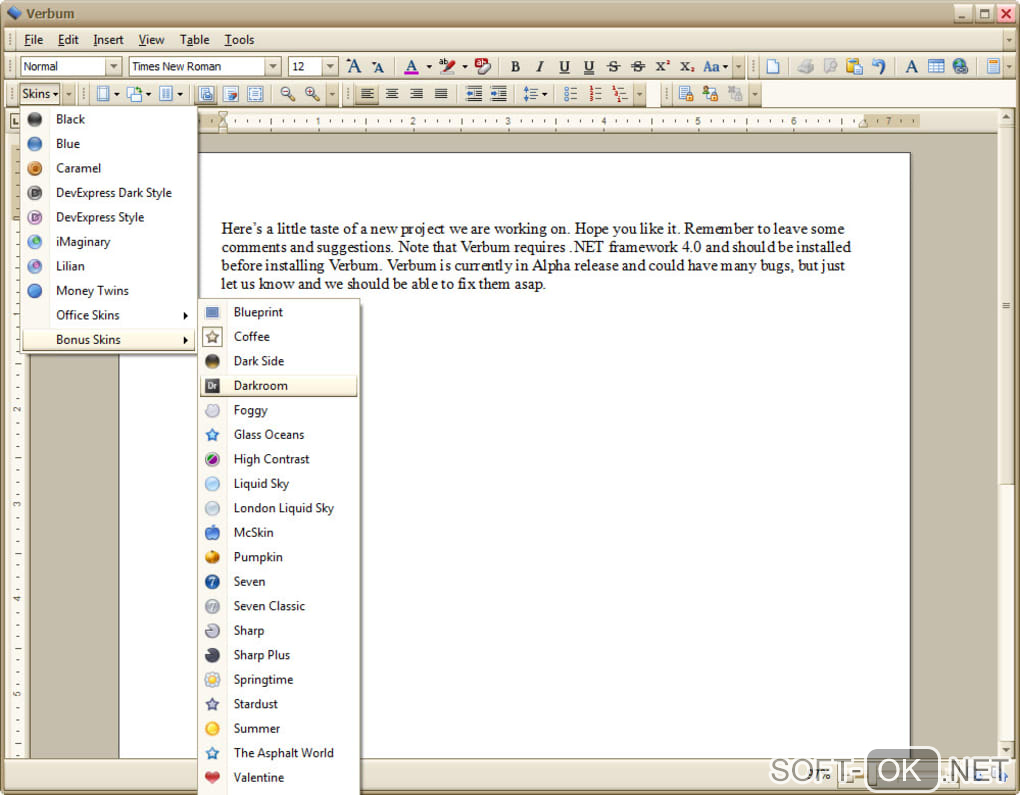Open the font size 12 dropdown arrow
The width and height of the screenshot is (1020, 795).
pos(330,66)
